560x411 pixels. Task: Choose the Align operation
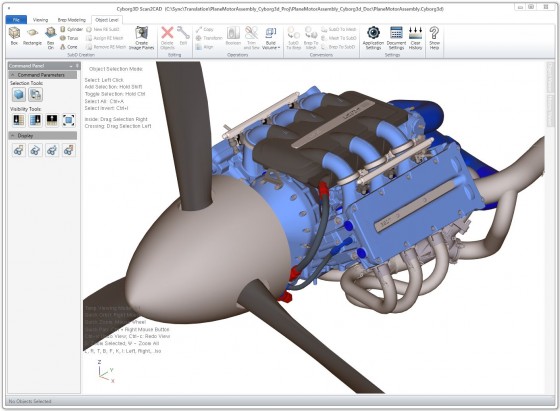pos(204,47)
